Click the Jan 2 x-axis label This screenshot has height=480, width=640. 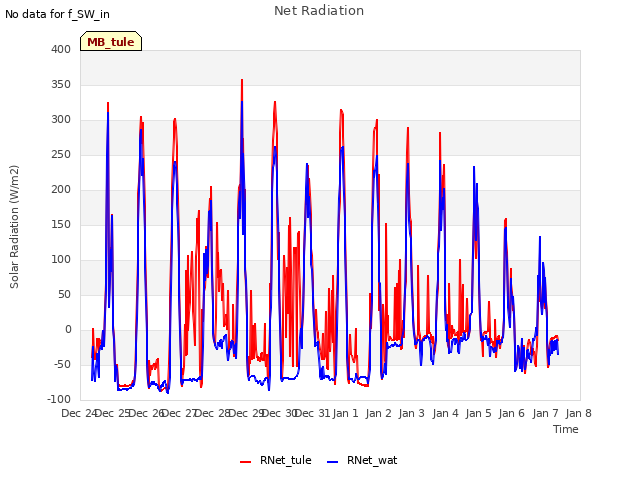click(x=379, y=413)
